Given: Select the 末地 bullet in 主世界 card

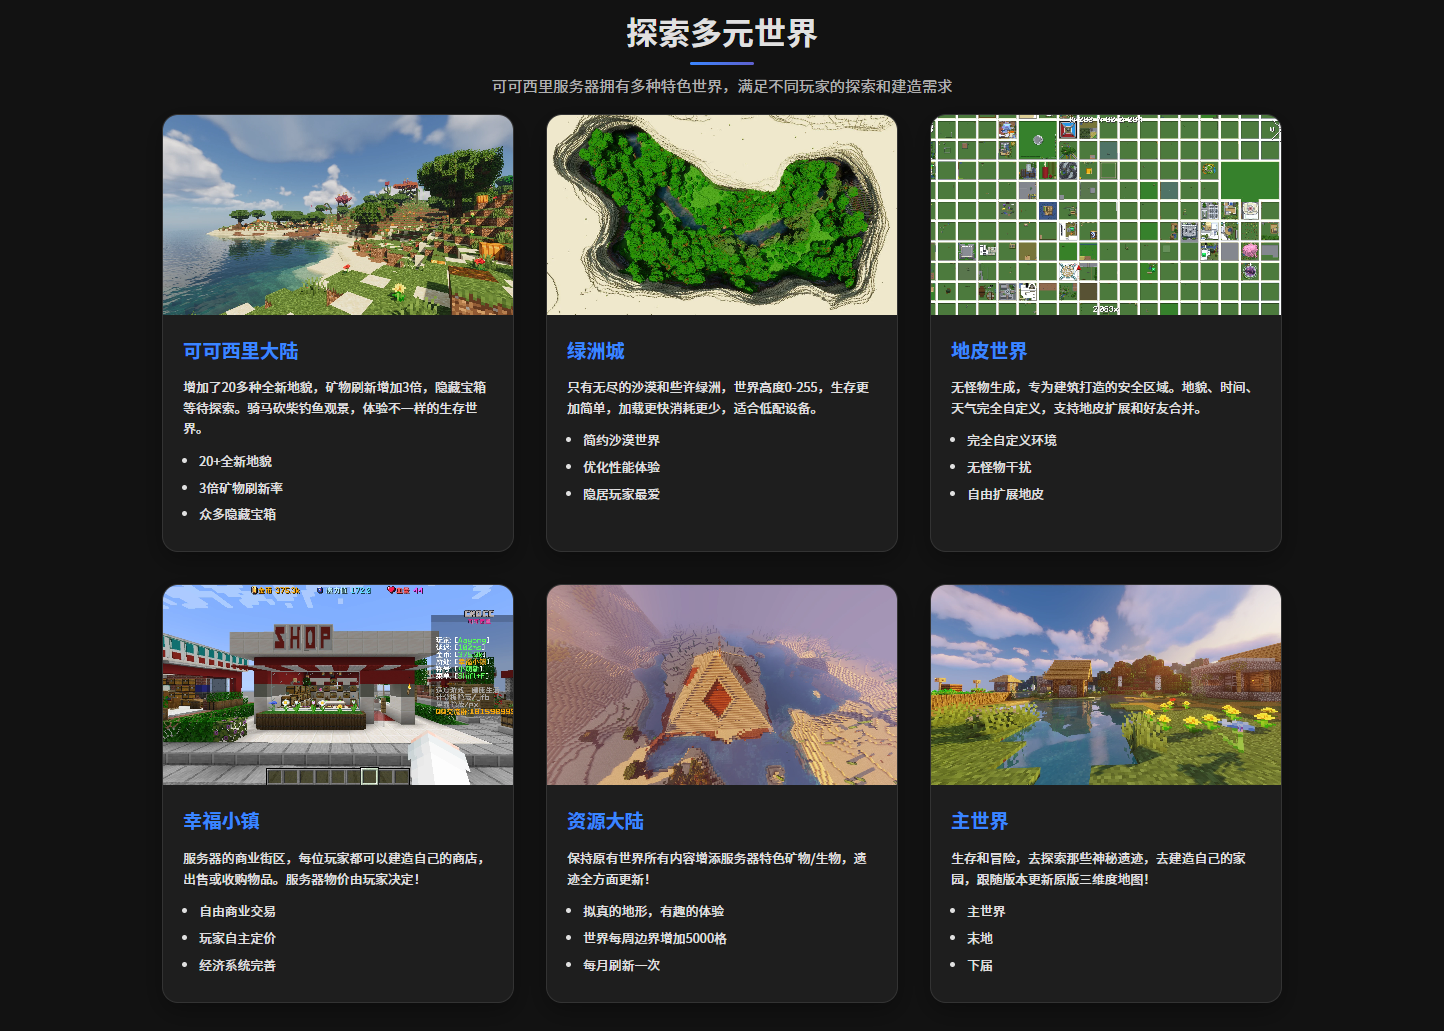Looking at the screenshot, I should 980,938.
